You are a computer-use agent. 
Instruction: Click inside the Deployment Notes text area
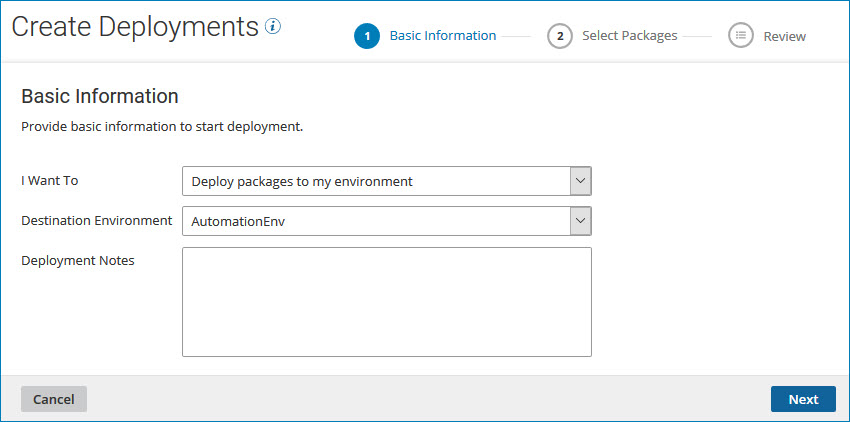click(387, 302)
